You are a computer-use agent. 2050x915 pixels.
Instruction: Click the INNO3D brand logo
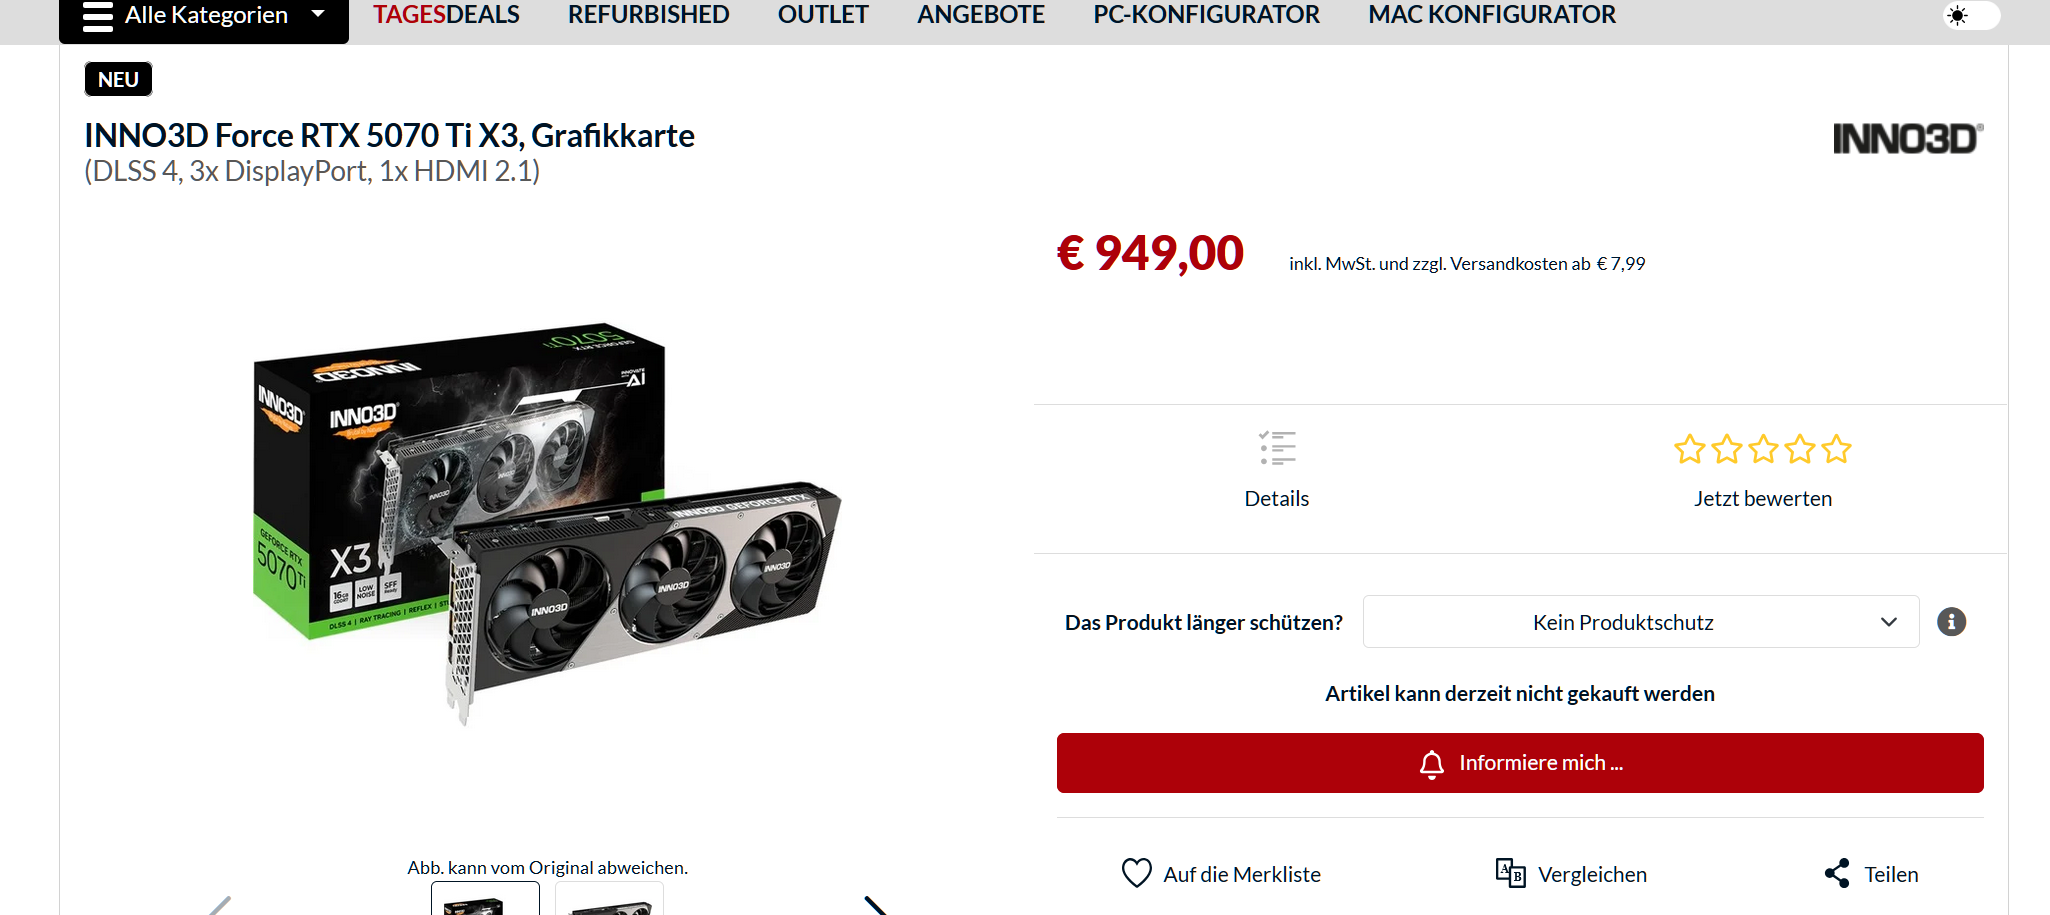[x=1908, y=139]
